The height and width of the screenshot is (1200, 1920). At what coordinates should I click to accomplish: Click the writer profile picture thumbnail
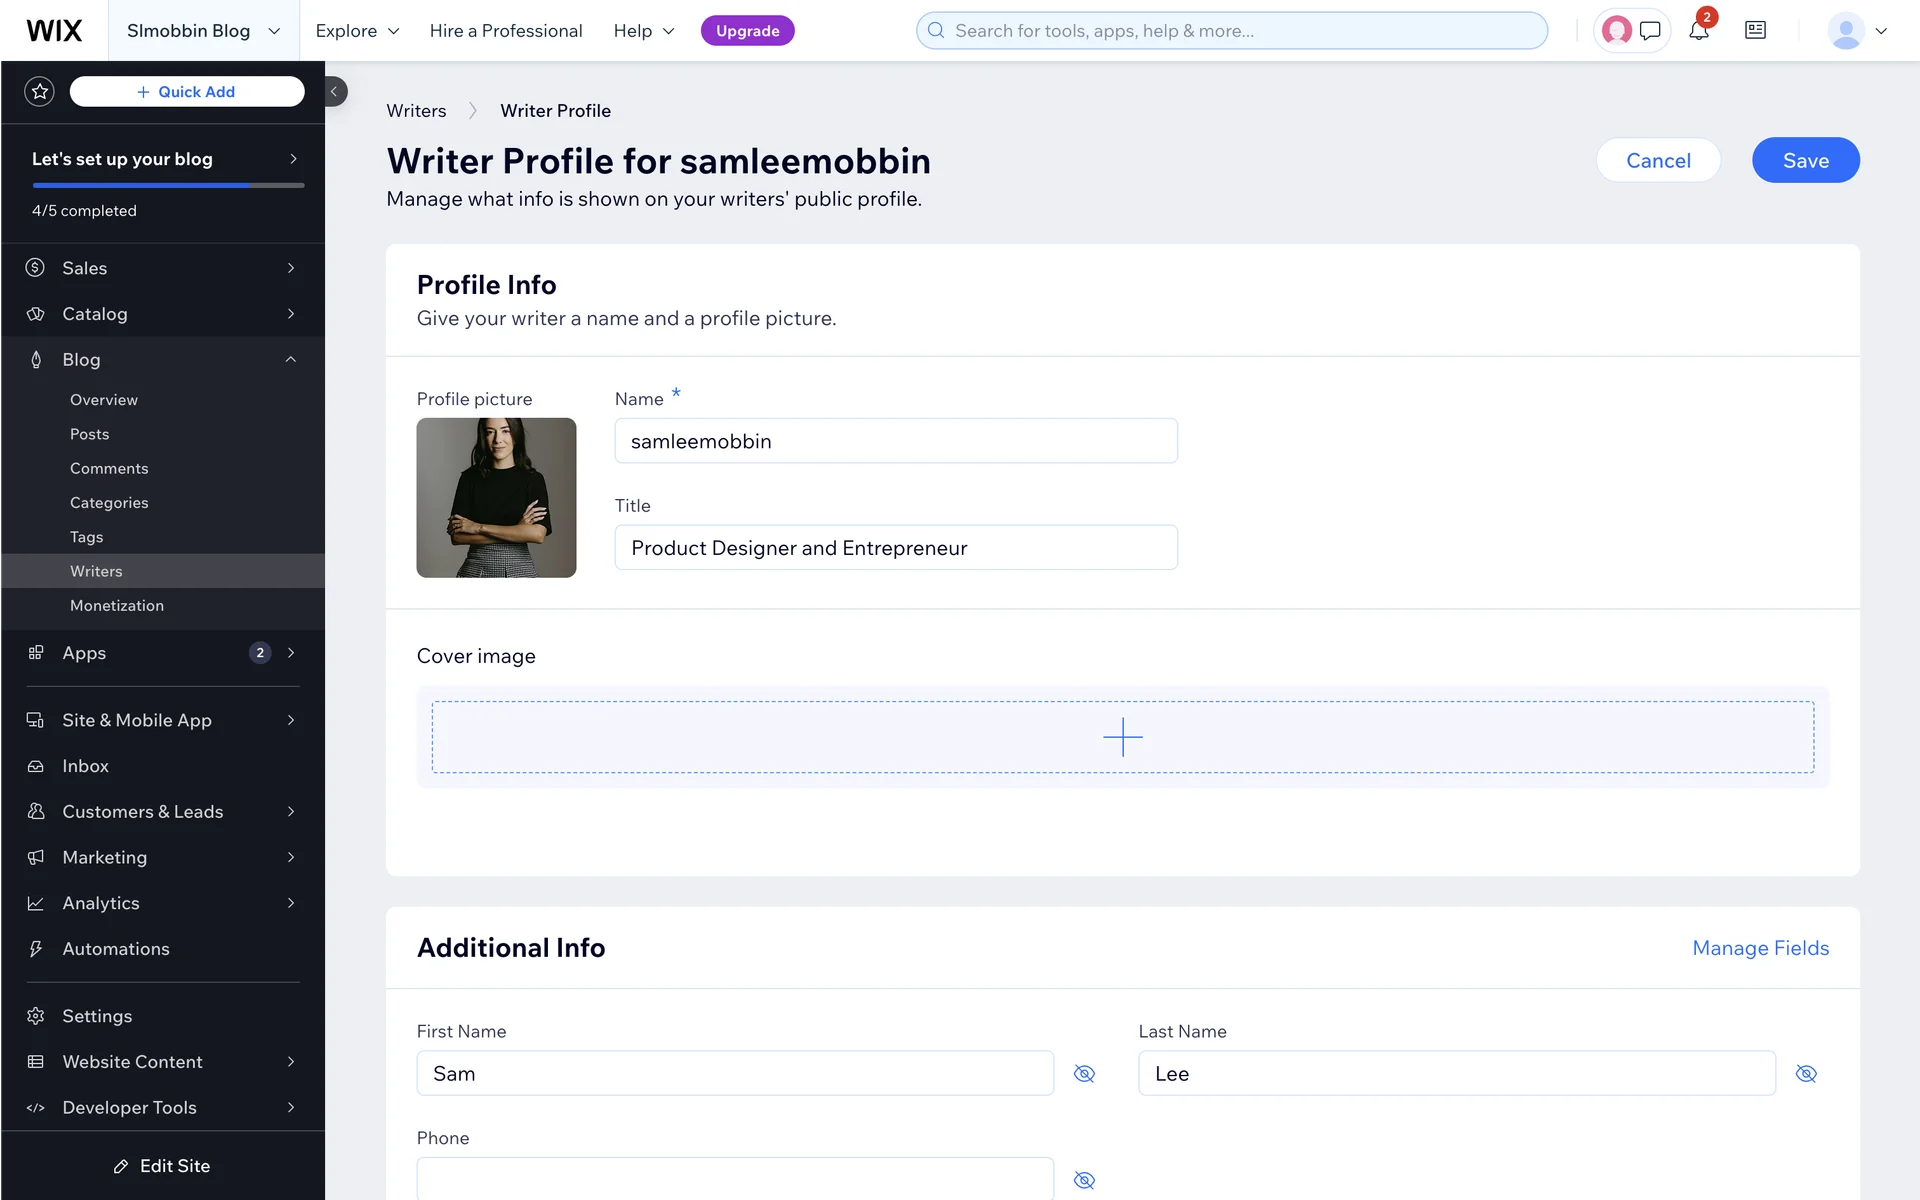pyautogui.click(x=496, y=498)
